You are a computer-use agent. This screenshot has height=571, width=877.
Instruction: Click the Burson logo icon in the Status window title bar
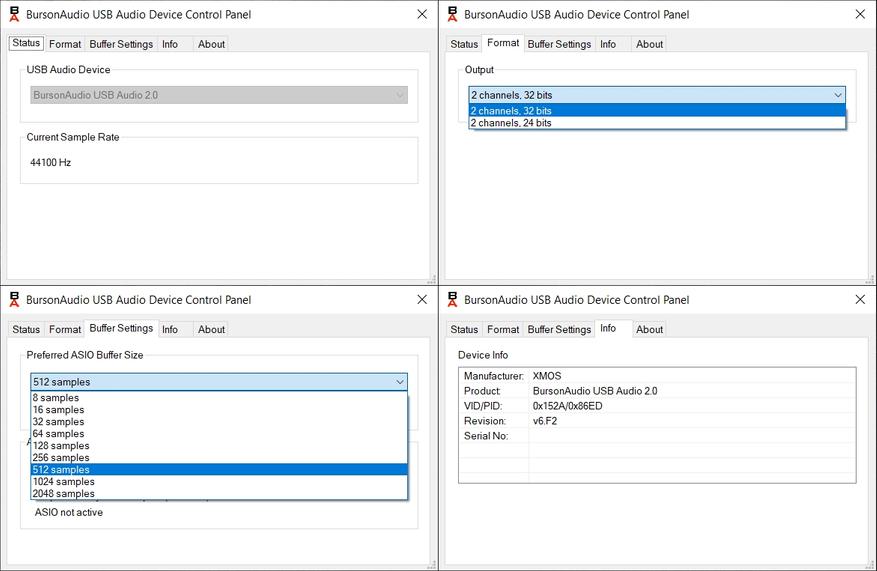pos(15,15)
